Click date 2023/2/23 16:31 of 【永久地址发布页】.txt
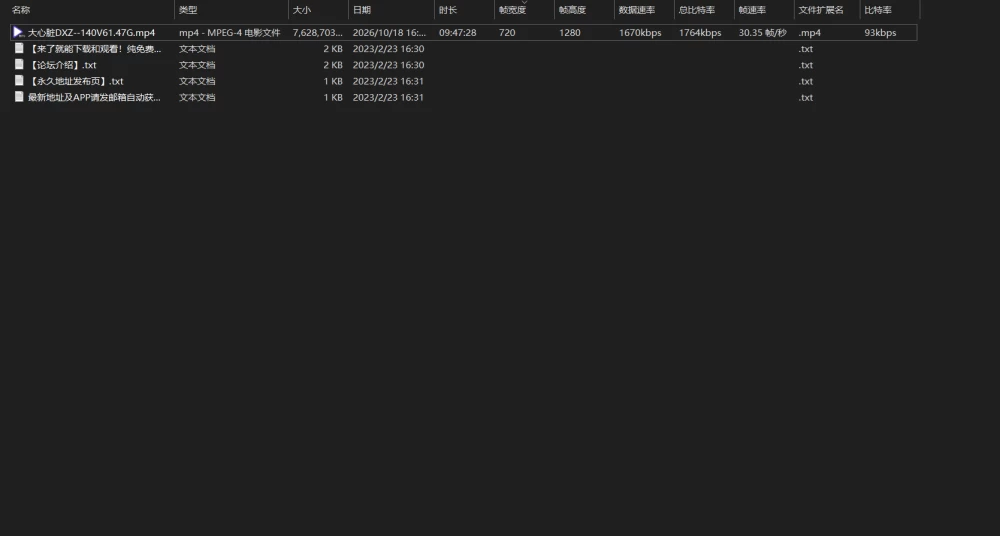The height and width of the screenshot is (536, 1000). pos(388,81)
